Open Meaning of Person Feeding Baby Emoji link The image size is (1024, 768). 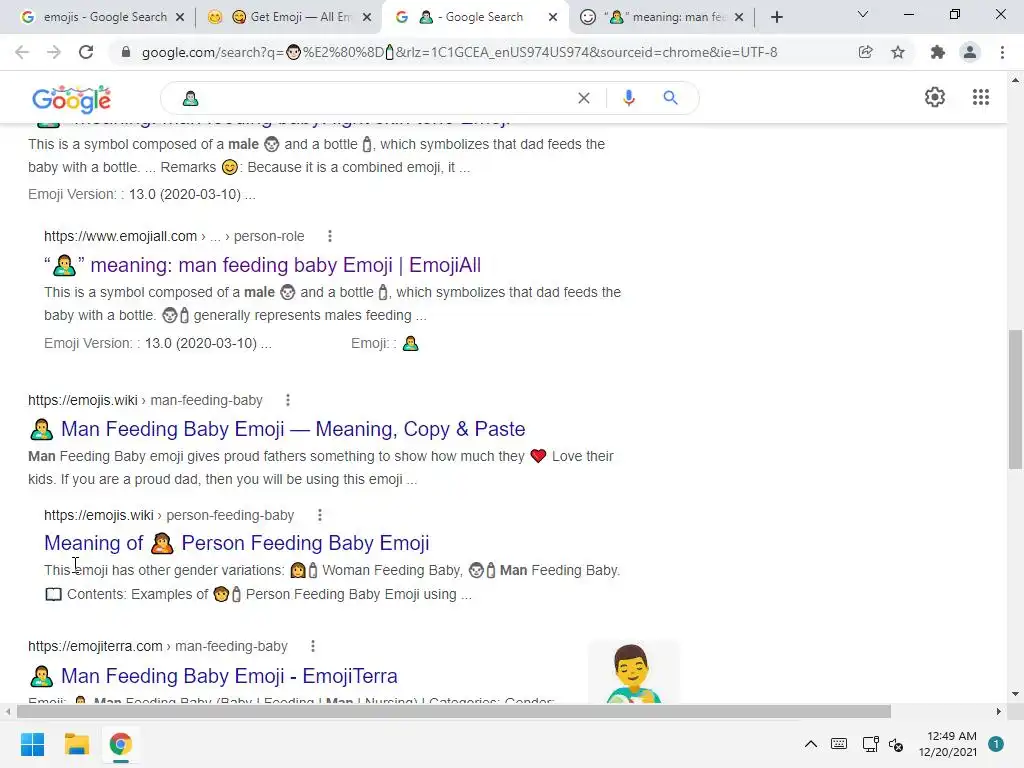(236, 543)
